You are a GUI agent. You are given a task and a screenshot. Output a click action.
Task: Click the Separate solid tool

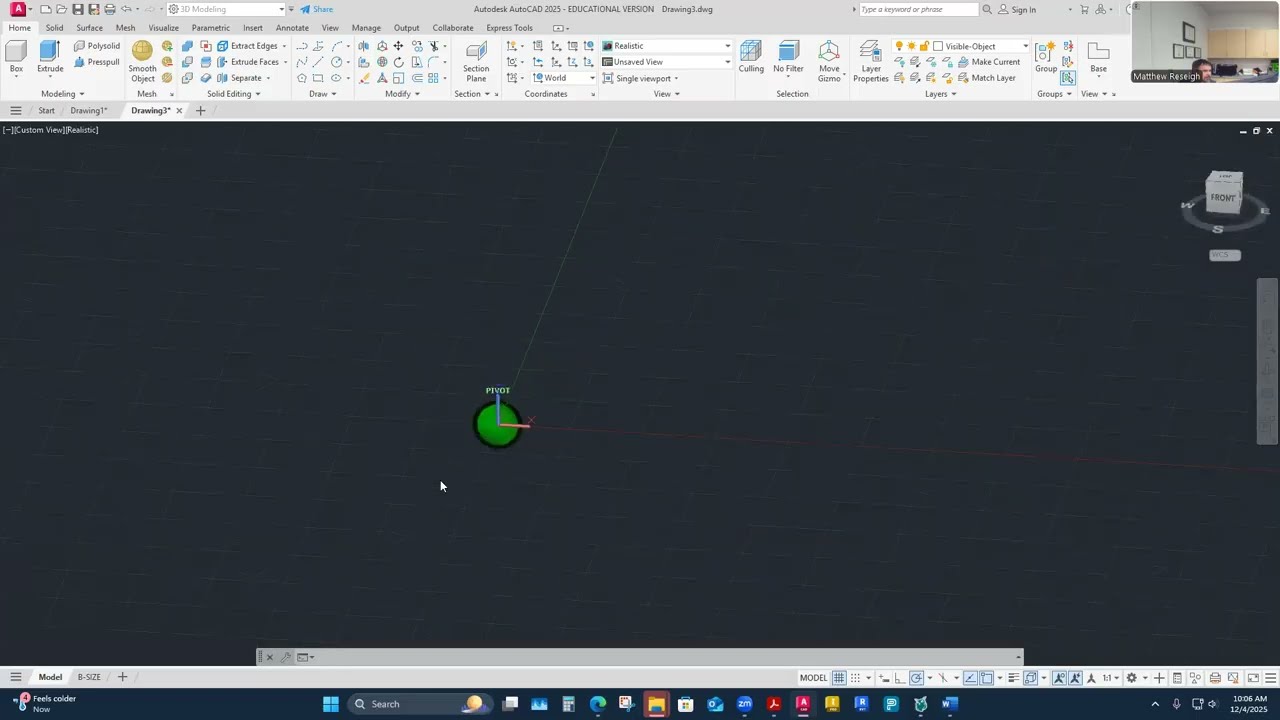tap(239, 78)
